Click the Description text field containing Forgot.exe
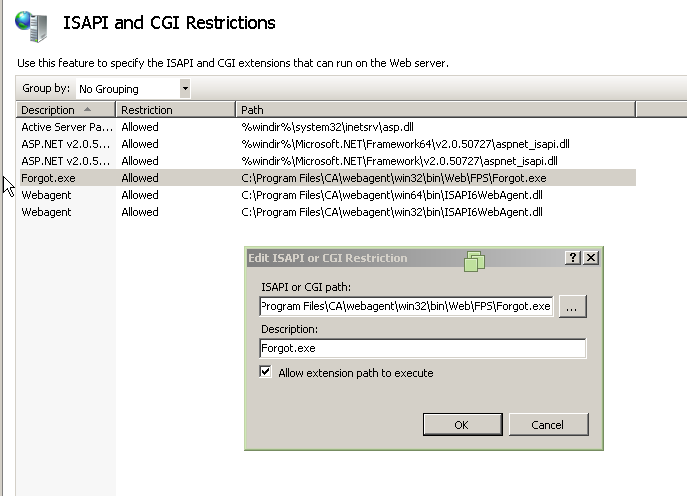Screen dimensions: 687x496 tap(423, 348)
